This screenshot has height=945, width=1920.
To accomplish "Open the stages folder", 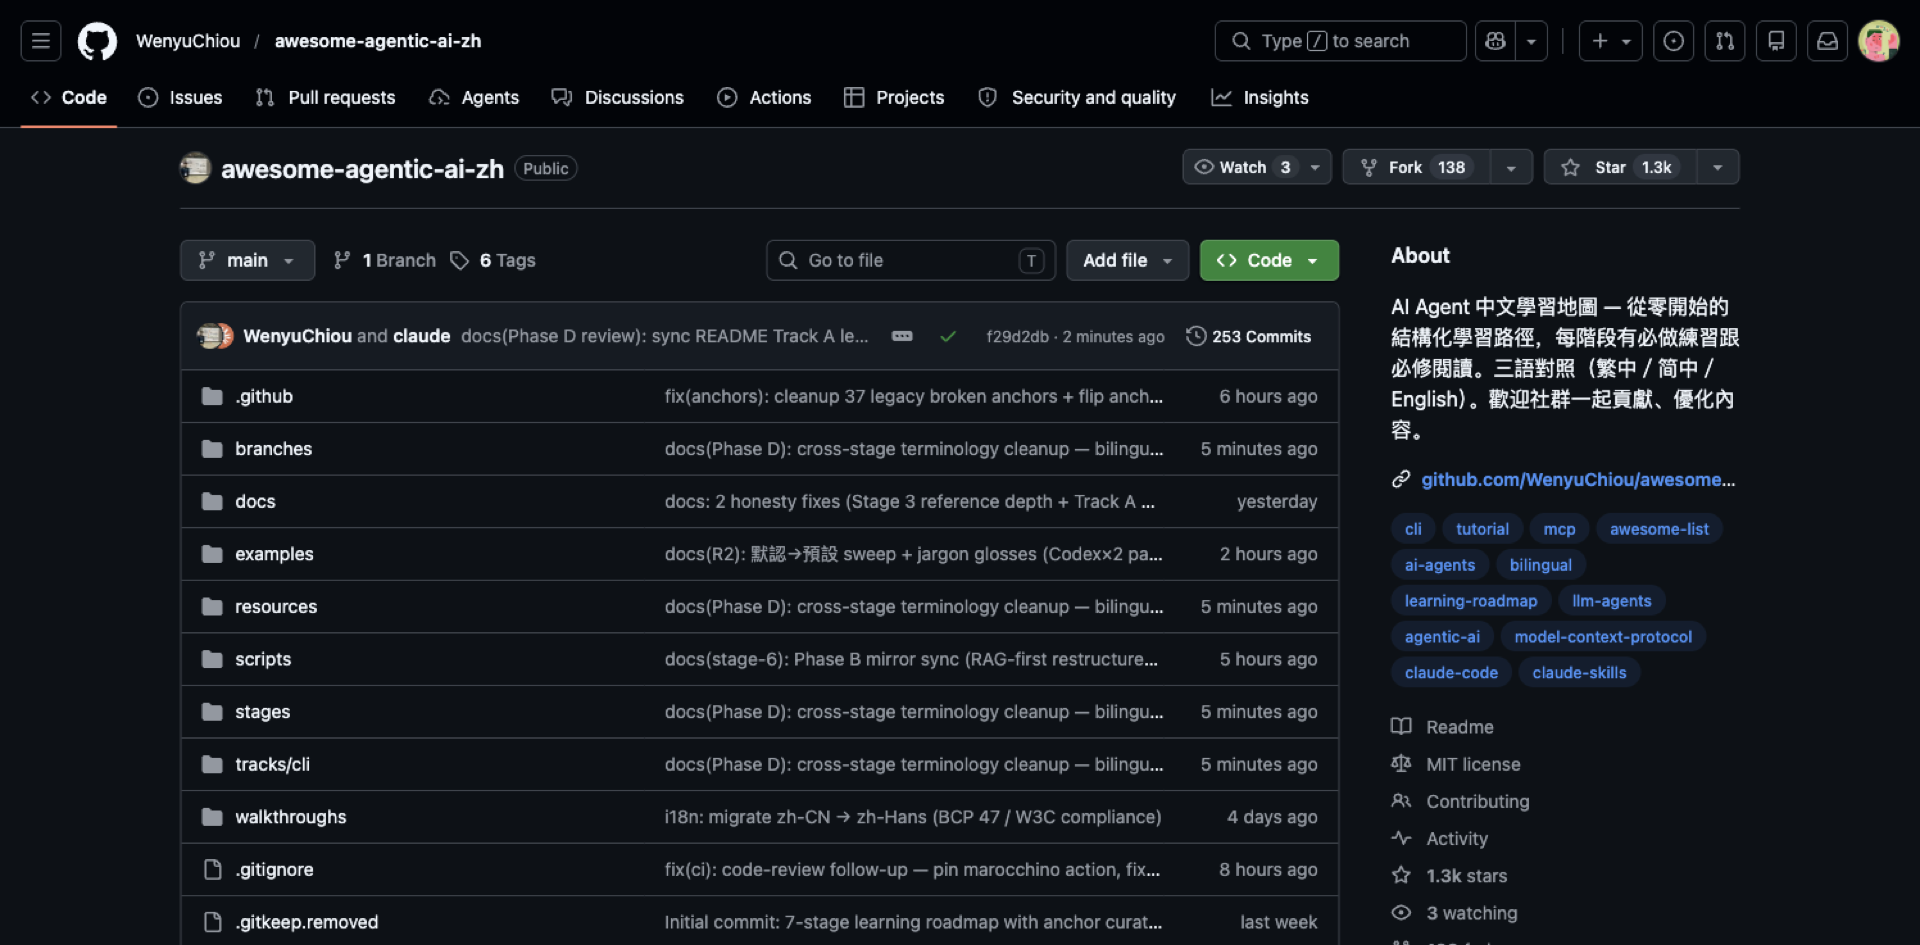I will [x=262, y=712].
